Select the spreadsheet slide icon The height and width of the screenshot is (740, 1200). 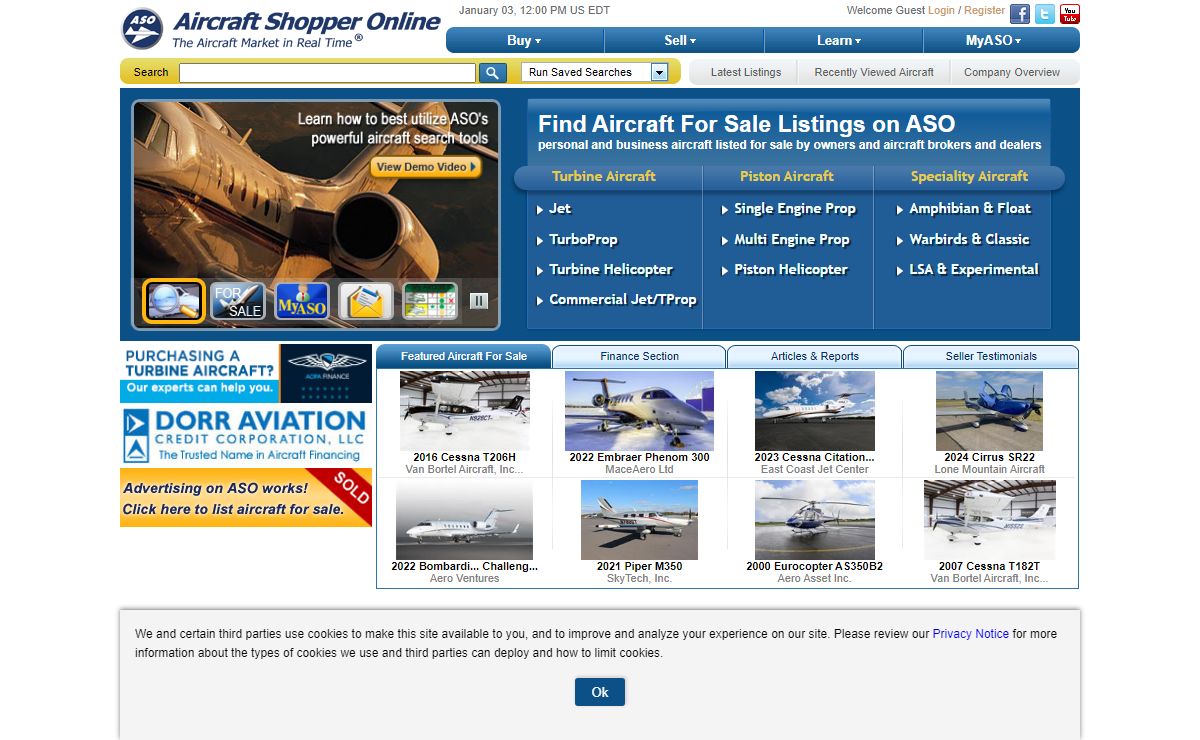[x=430, y=301]
